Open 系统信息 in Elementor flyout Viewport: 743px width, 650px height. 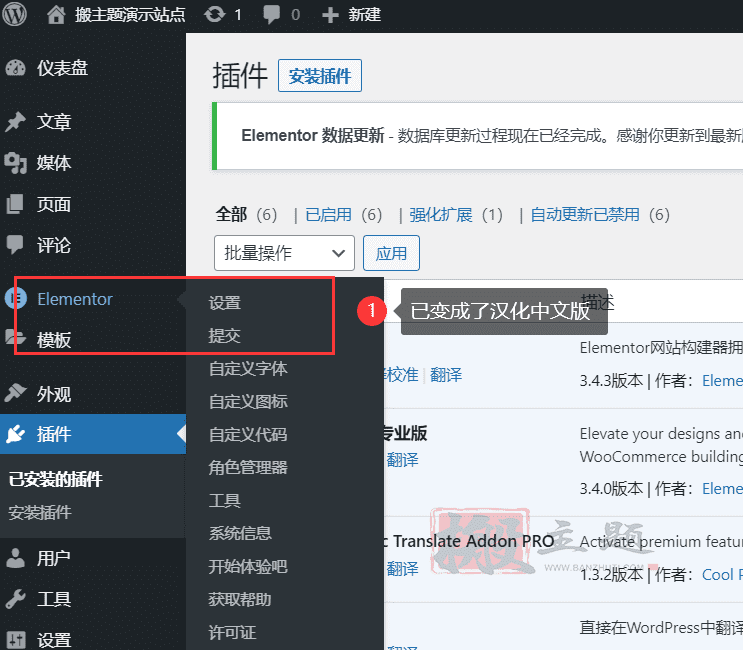click(x=240, y=533)
